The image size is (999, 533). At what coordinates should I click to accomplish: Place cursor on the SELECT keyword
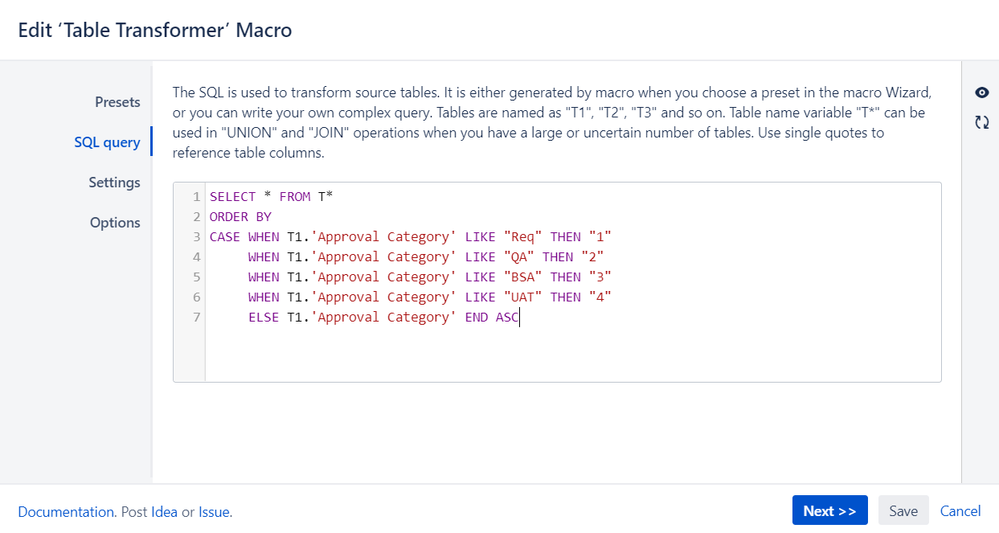tap(232, 197)
